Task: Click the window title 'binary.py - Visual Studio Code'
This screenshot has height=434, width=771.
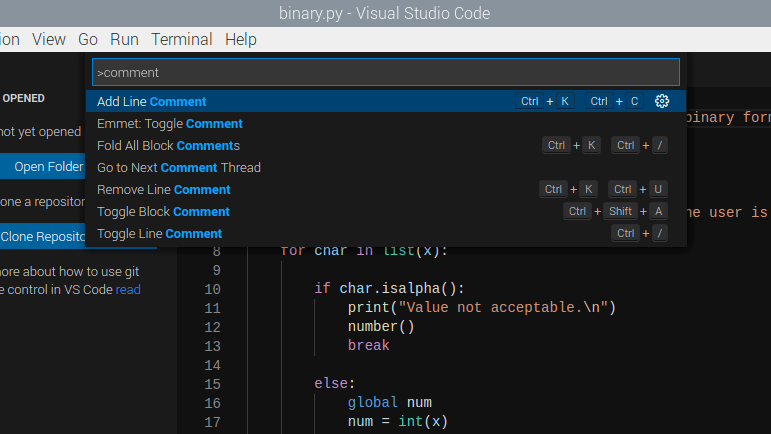Action: pos(385,13)
